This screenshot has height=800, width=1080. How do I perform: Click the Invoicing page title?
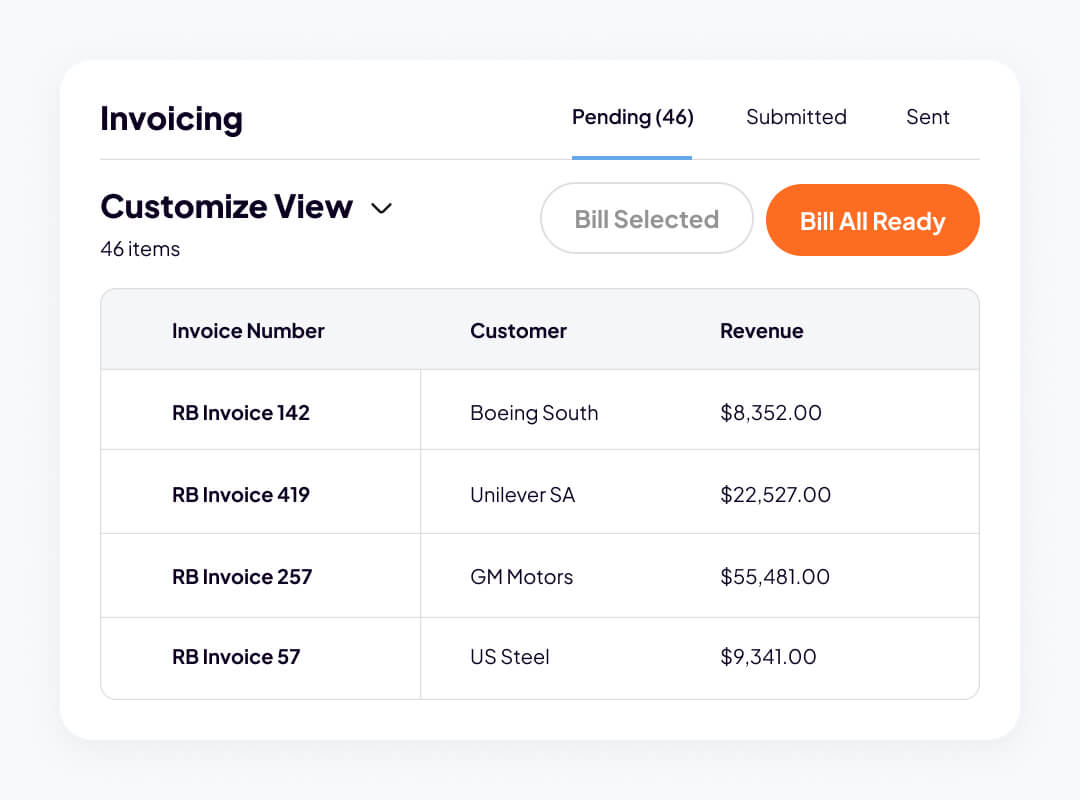pyautogui.click(x=172, y=119)
